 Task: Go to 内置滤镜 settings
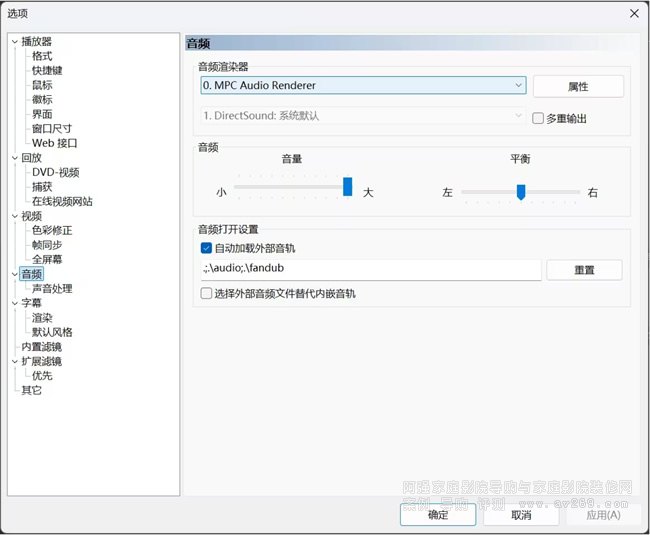pos(41,347)
